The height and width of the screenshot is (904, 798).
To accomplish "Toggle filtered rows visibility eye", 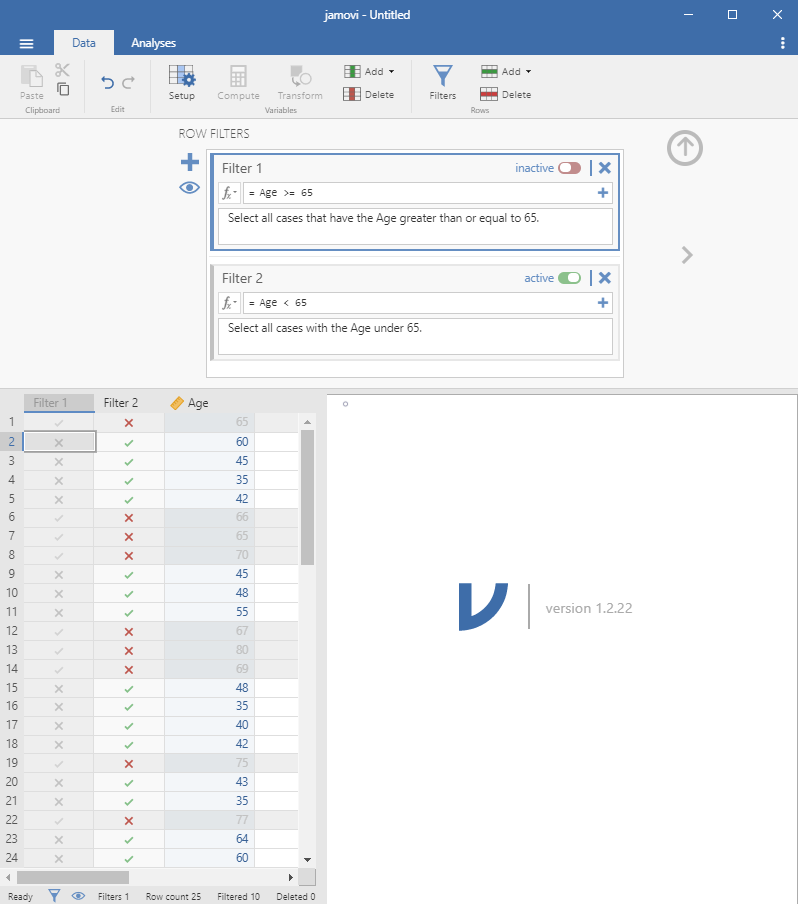I will (190, 188).
